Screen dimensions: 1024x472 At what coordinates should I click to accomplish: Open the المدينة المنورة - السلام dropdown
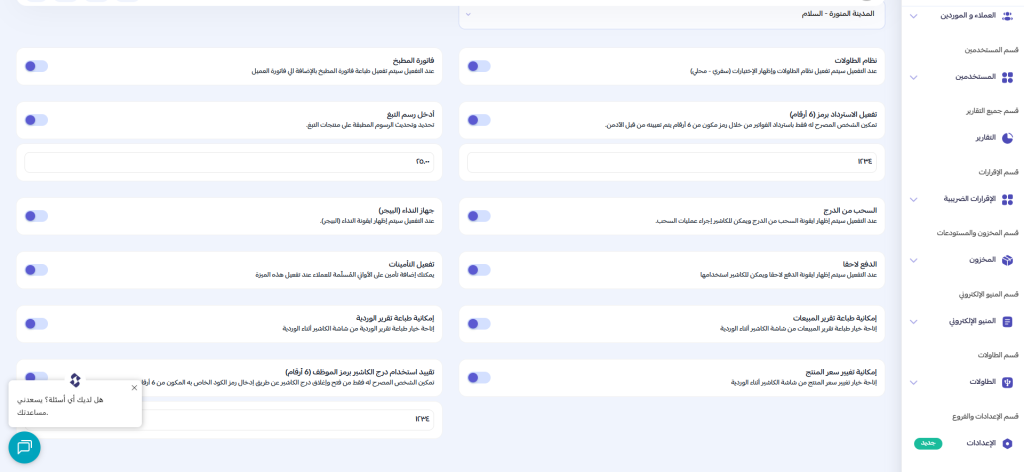(x=672, y=14)
